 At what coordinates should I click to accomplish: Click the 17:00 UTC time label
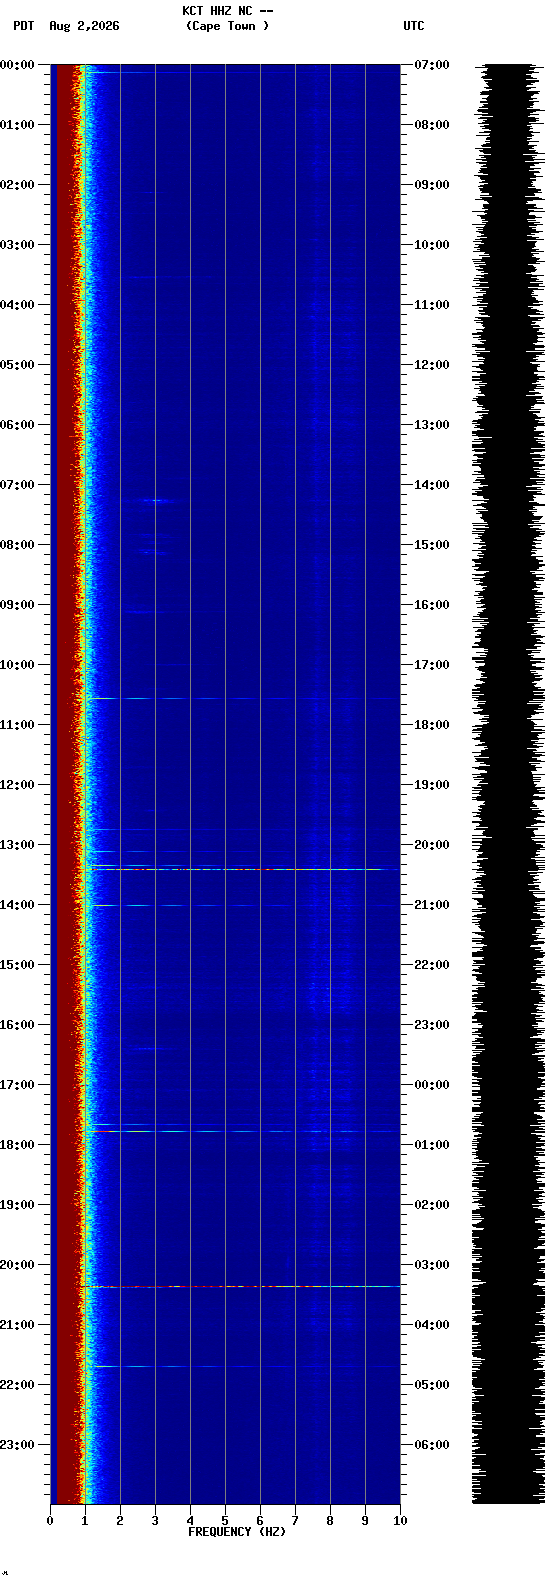click(x=432, y=665)
